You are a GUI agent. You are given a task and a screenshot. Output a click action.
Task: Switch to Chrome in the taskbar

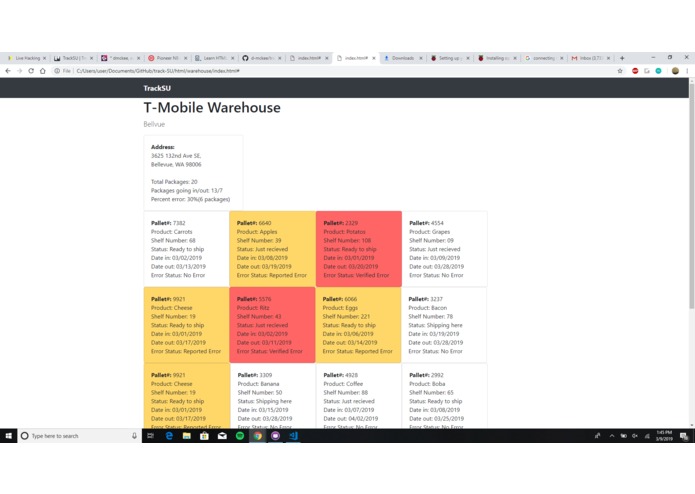(258, 436)
